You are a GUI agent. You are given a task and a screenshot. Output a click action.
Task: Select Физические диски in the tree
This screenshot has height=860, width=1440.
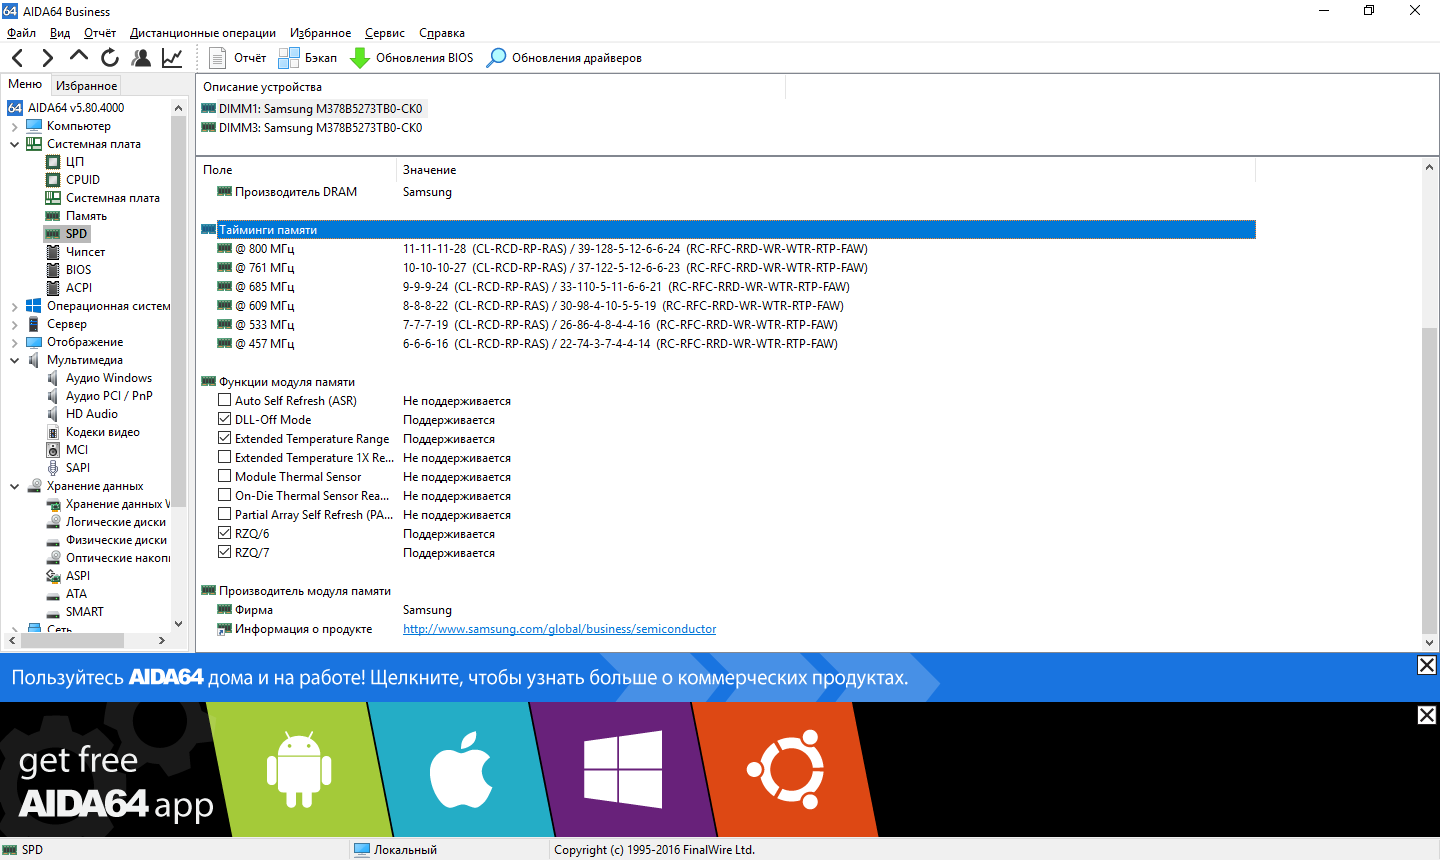coord(116,540)
